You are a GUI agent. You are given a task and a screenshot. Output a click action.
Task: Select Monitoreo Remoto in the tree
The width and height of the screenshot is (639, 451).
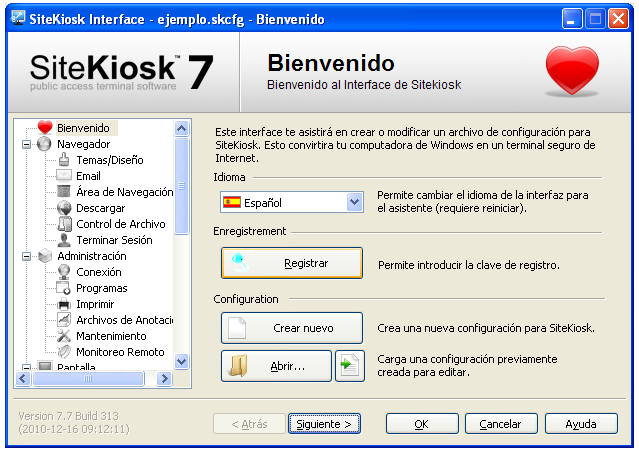click(120, 352)
